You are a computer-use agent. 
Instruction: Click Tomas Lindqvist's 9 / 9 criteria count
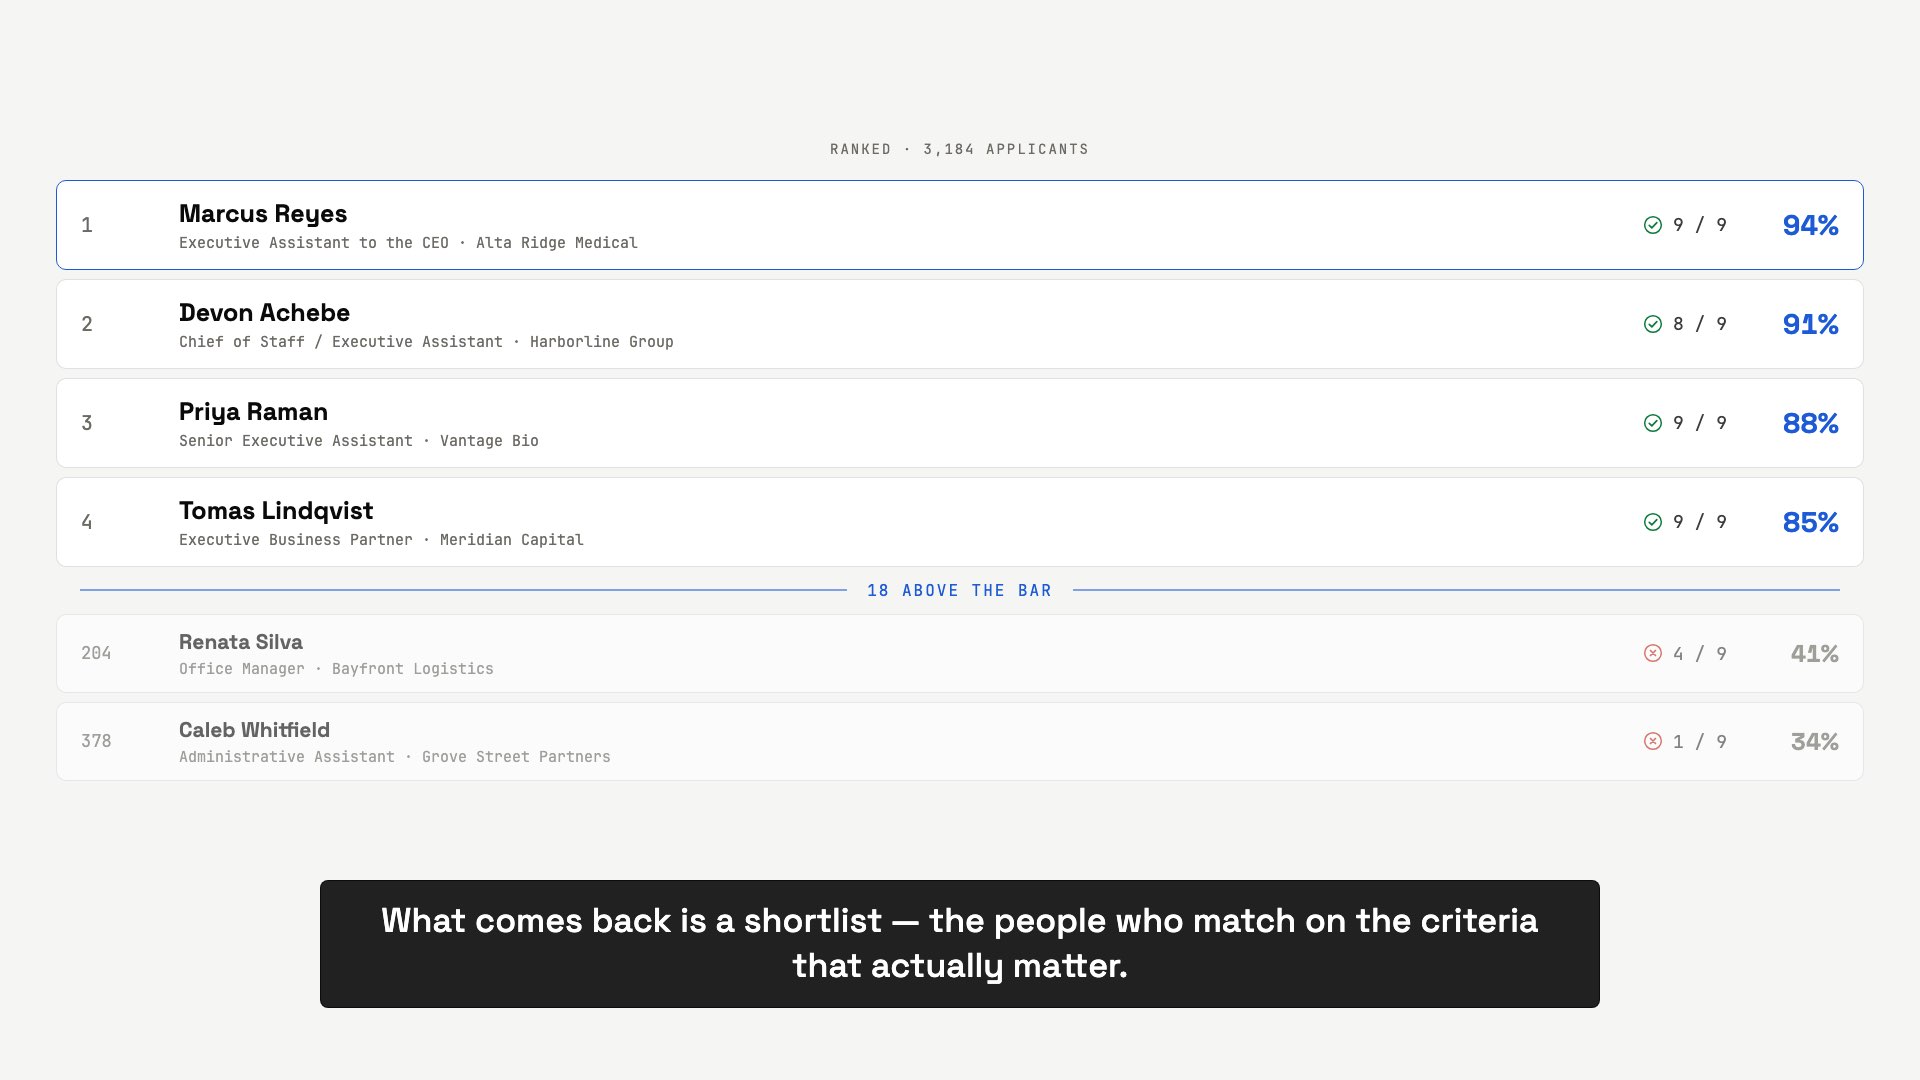pyautogui.click(x=1699, y=522)
